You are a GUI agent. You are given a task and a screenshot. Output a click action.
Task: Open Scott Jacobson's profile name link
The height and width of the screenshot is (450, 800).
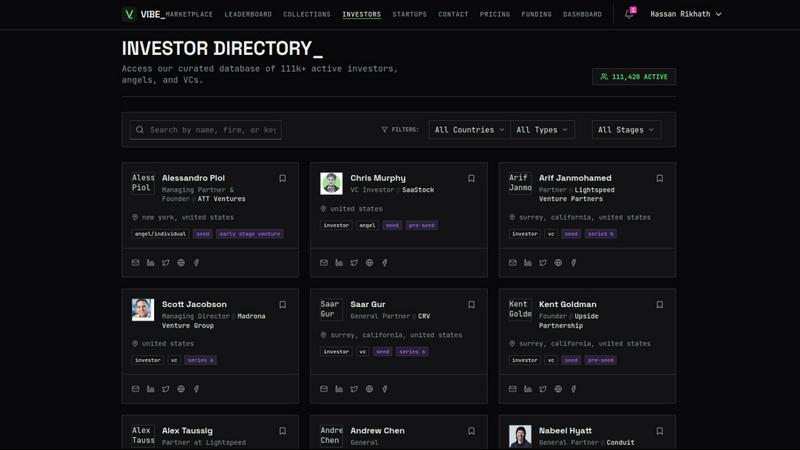194,304
